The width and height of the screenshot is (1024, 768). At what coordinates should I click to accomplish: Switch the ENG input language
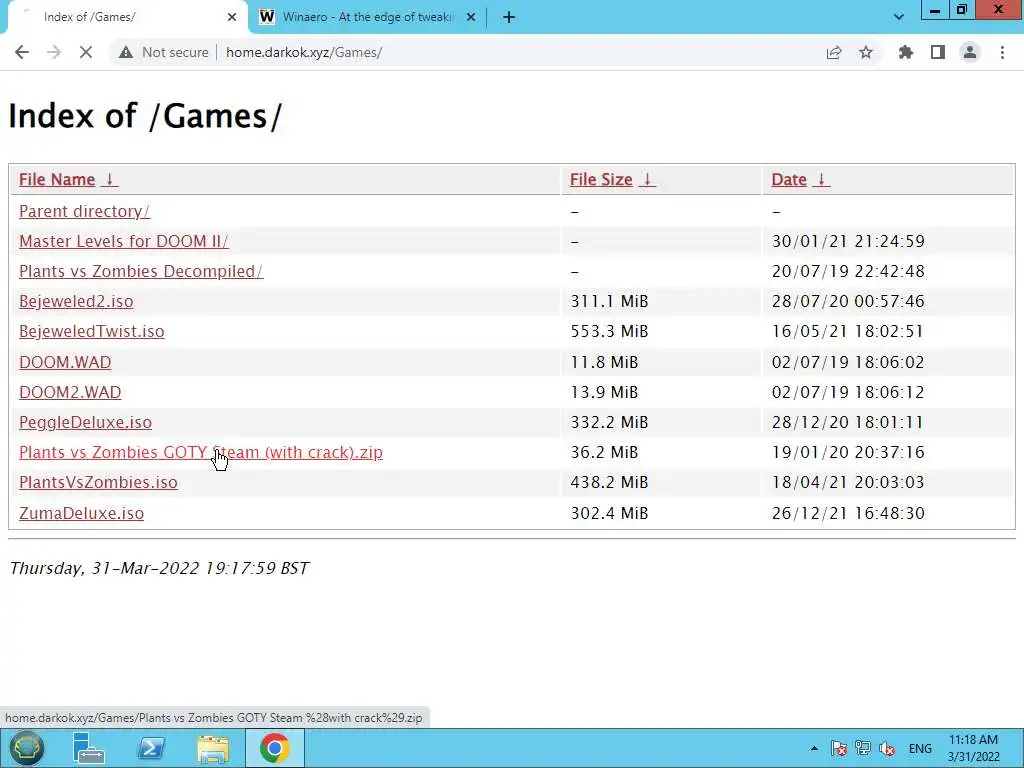tap(920, 748)
